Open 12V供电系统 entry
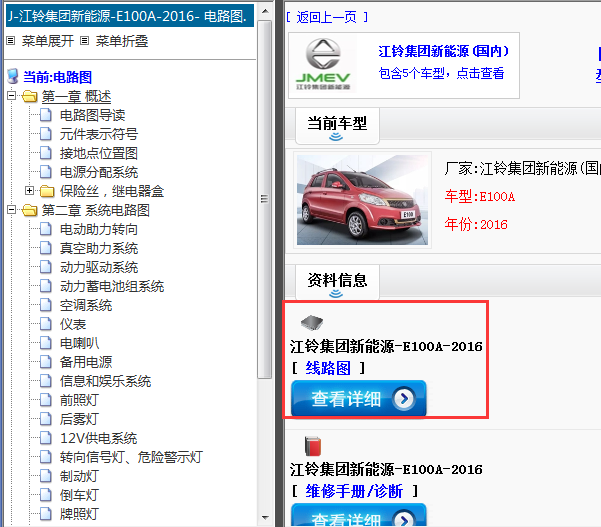This screenshot has height=527, width=601. pyautogui.click(x=99, y=438)
